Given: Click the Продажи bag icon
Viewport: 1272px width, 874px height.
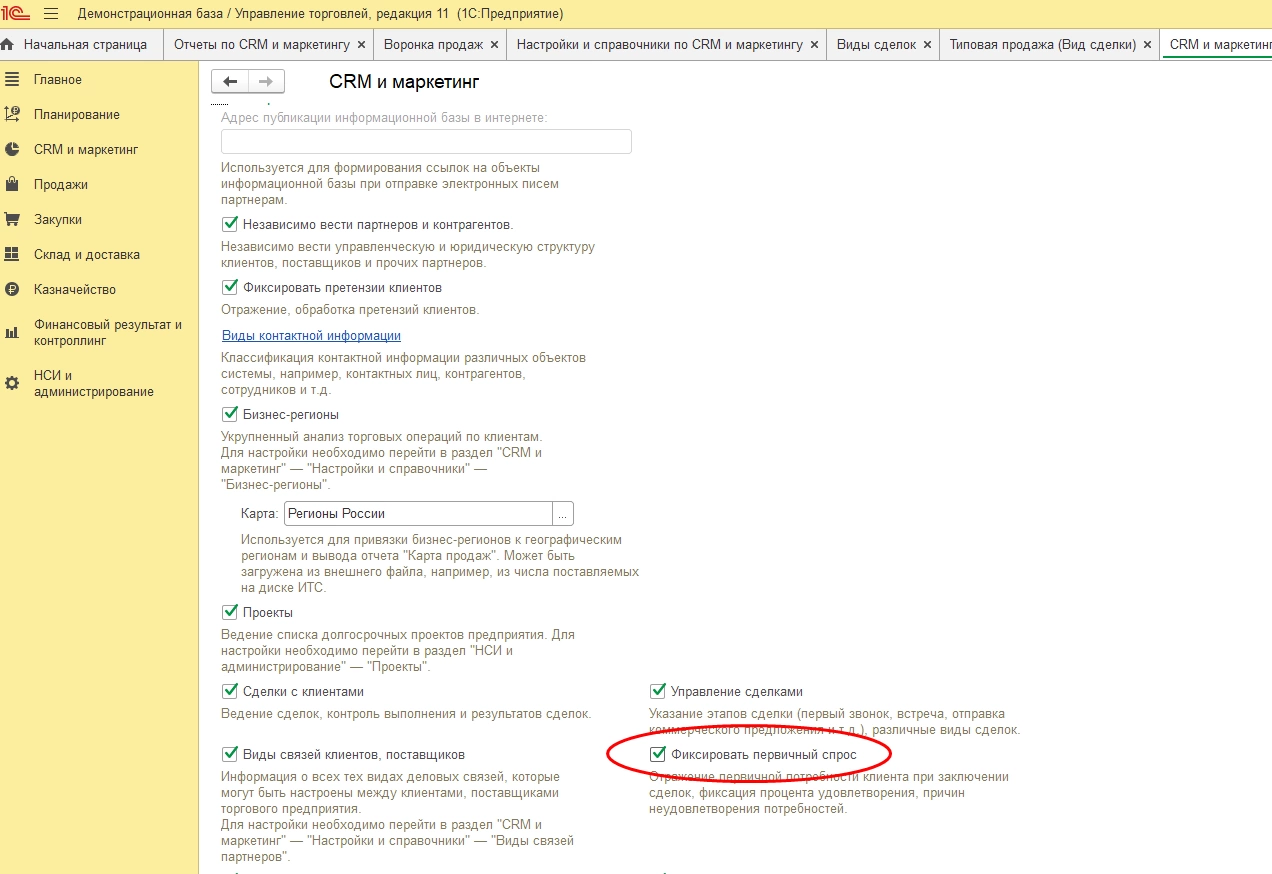Looking at the screenshot, I should coord(12,184).
